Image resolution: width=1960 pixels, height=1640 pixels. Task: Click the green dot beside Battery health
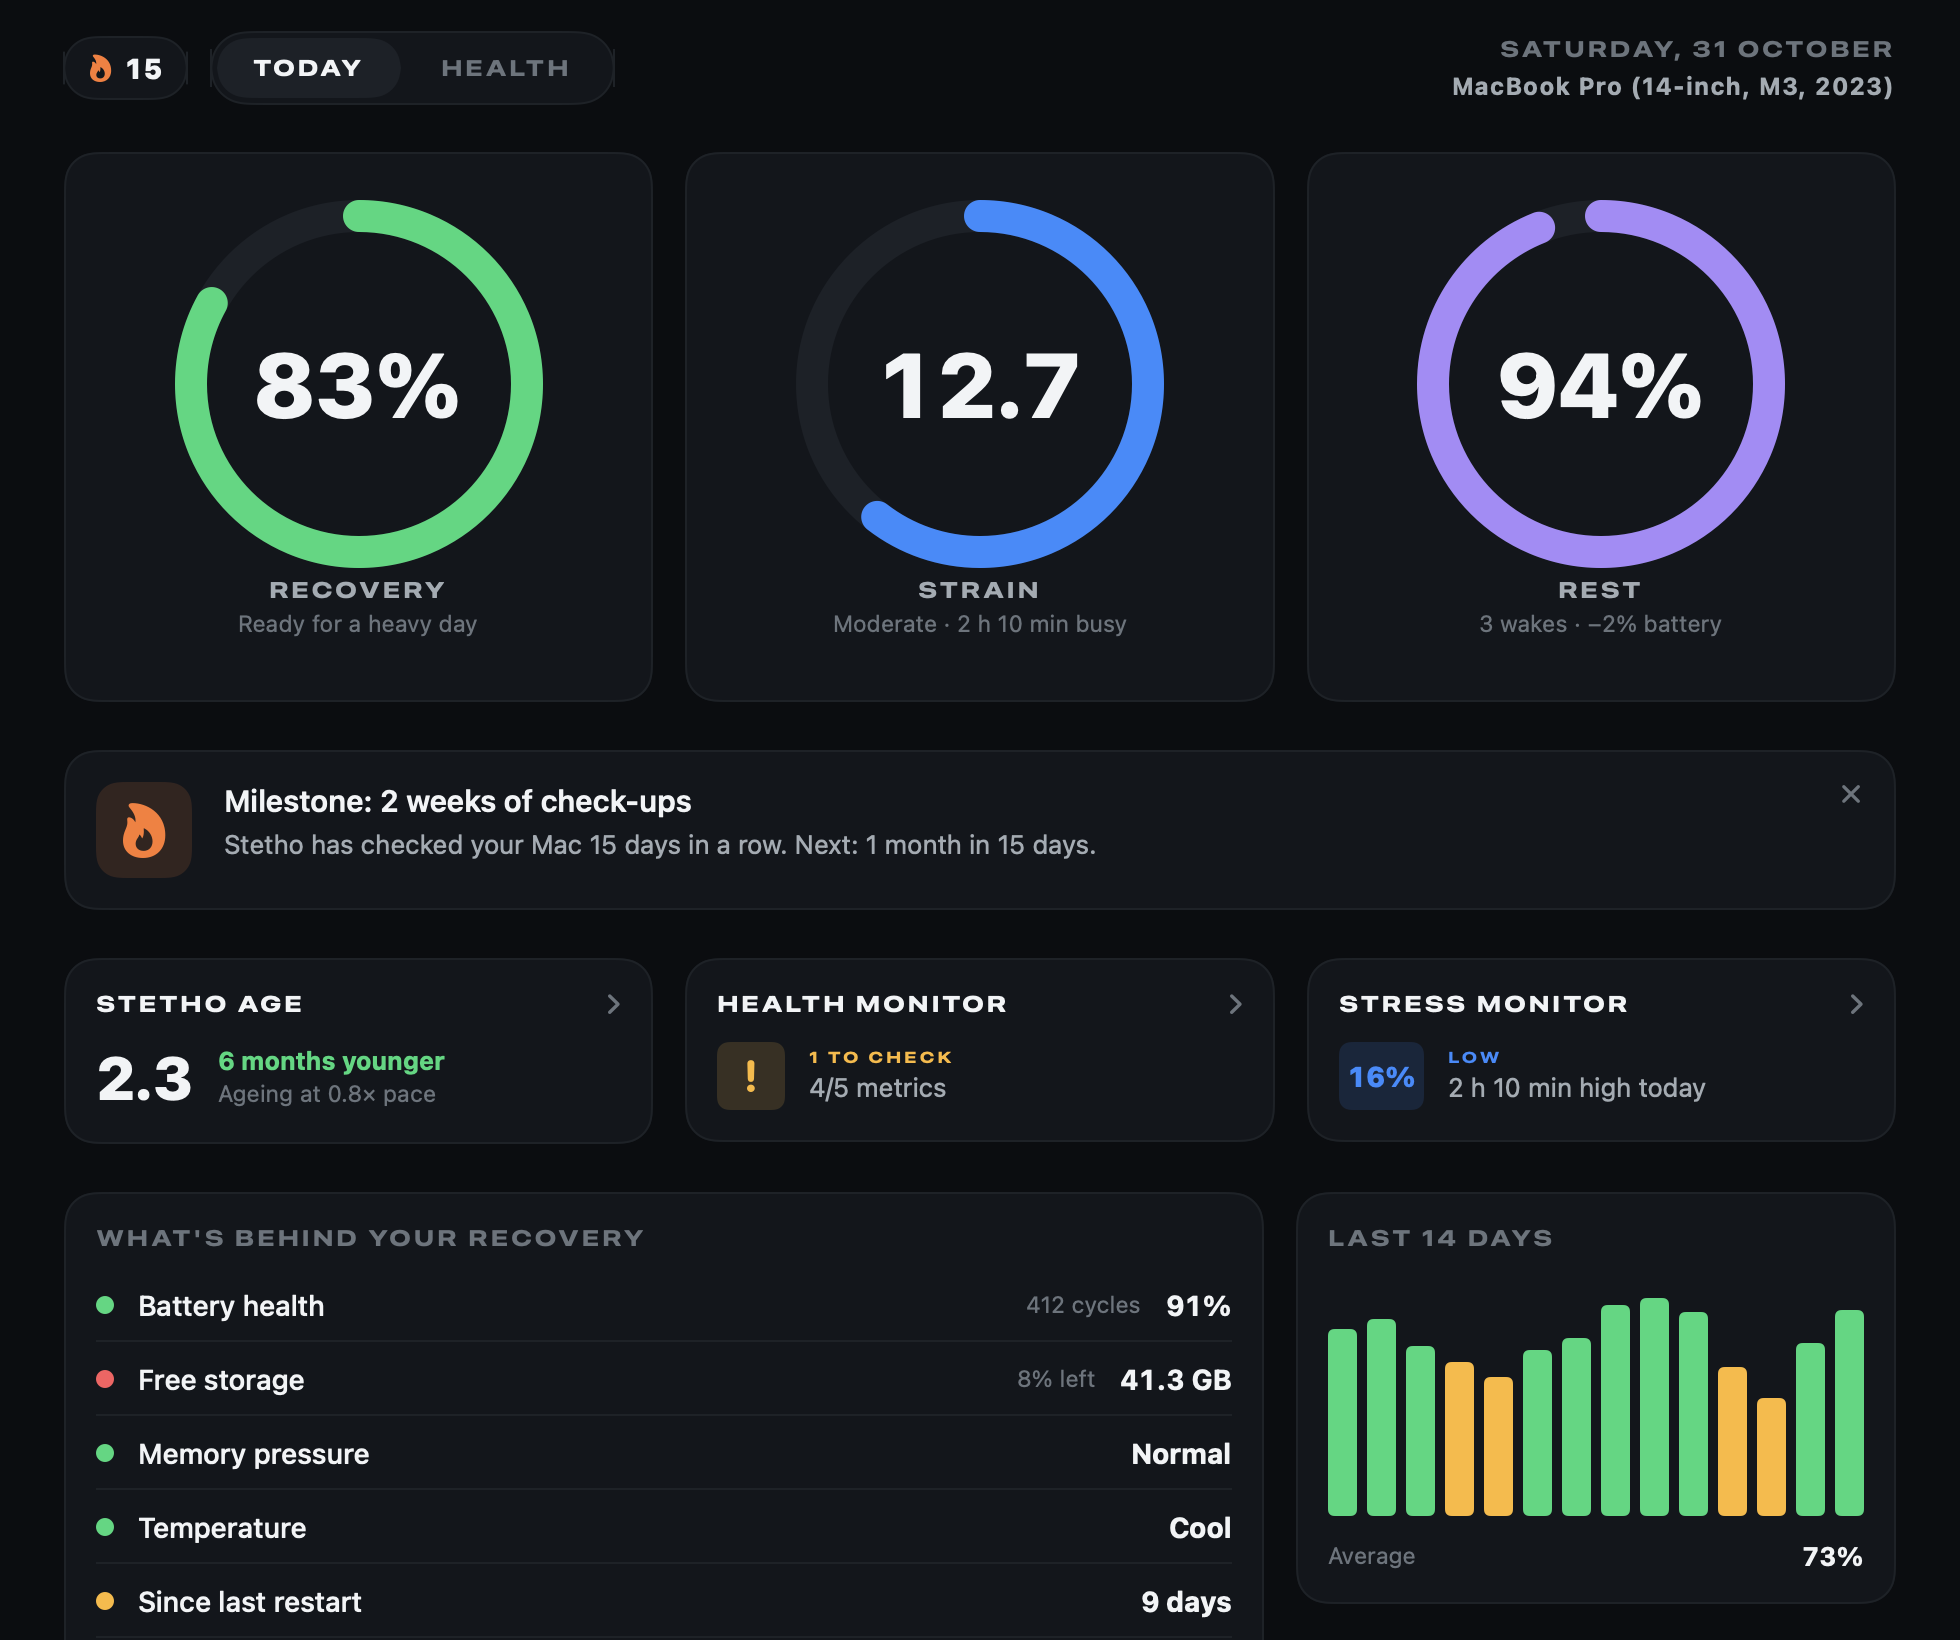click(105, 1305)
